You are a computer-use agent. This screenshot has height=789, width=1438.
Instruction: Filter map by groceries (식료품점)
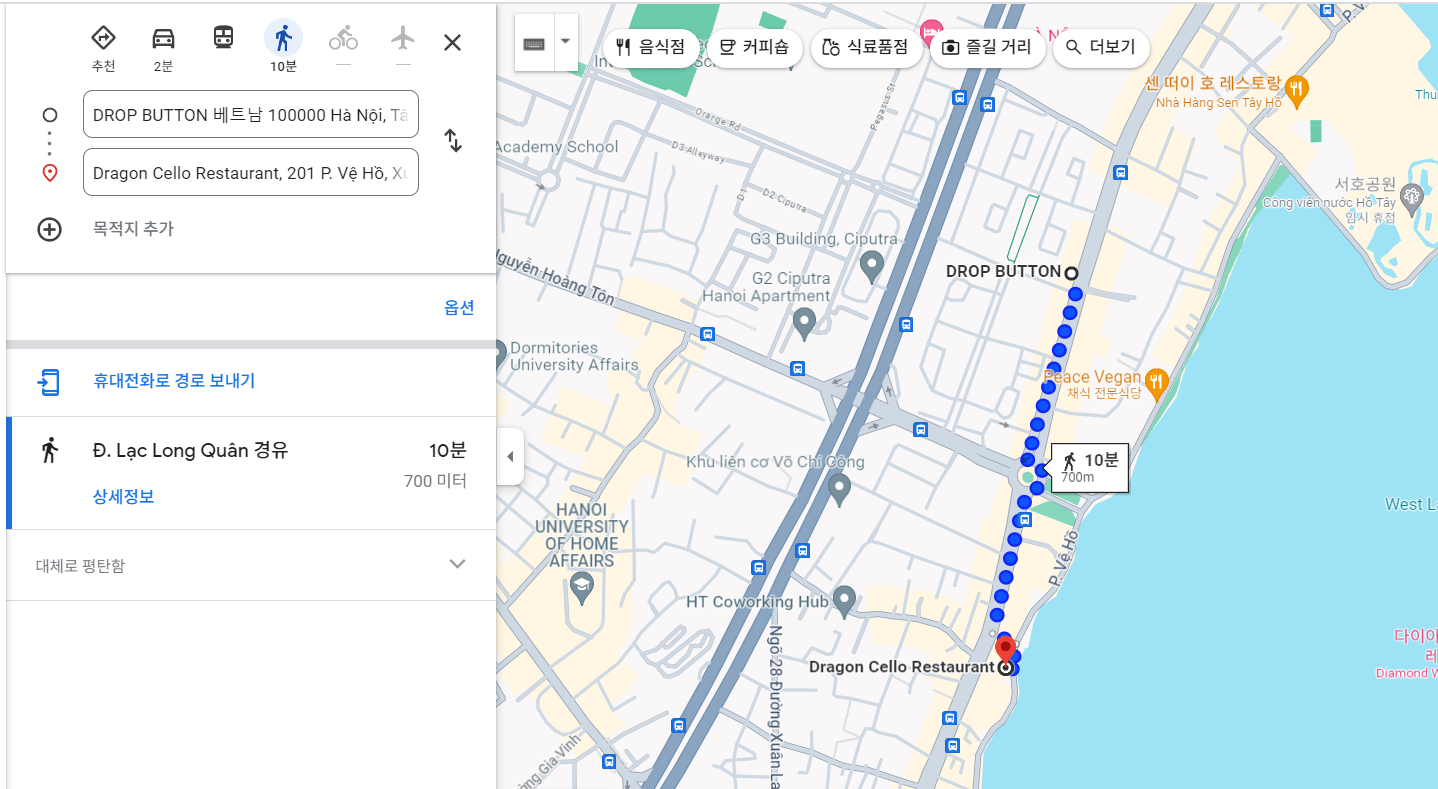coord(866,47)
